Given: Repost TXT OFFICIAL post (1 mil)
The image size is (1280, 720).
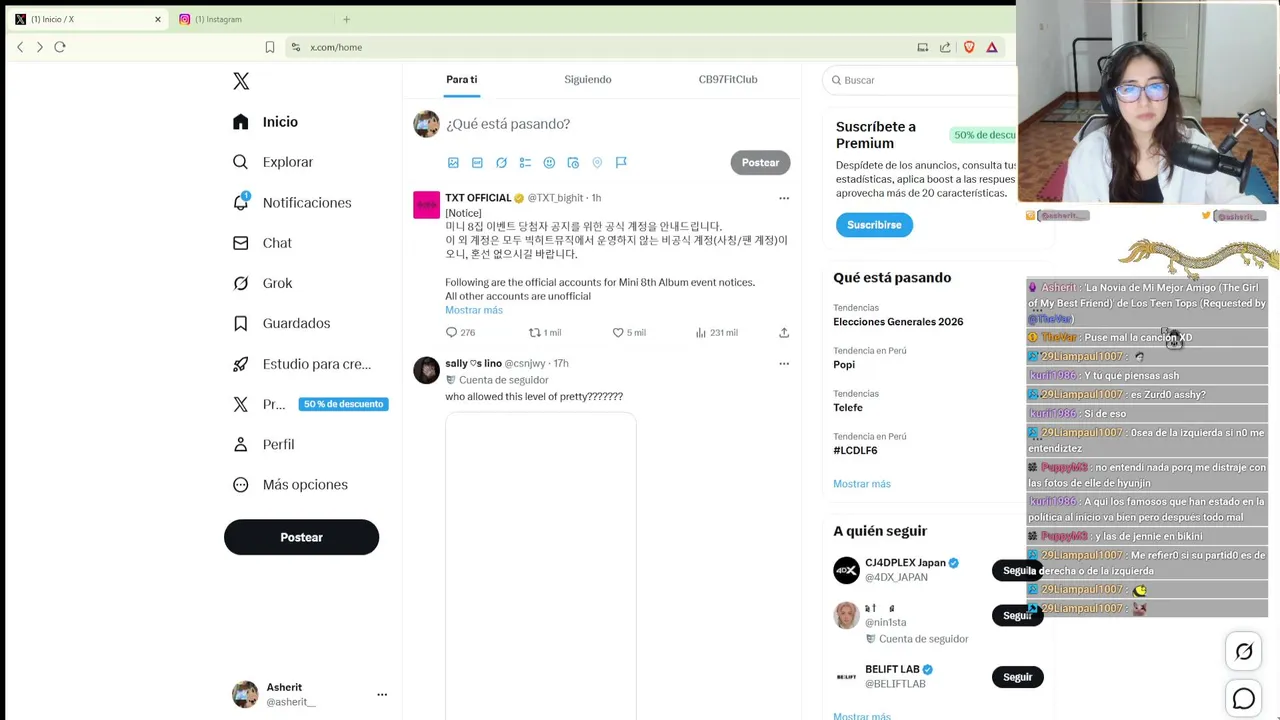Looking at the screenshot, I should click(x=545, y=333).
